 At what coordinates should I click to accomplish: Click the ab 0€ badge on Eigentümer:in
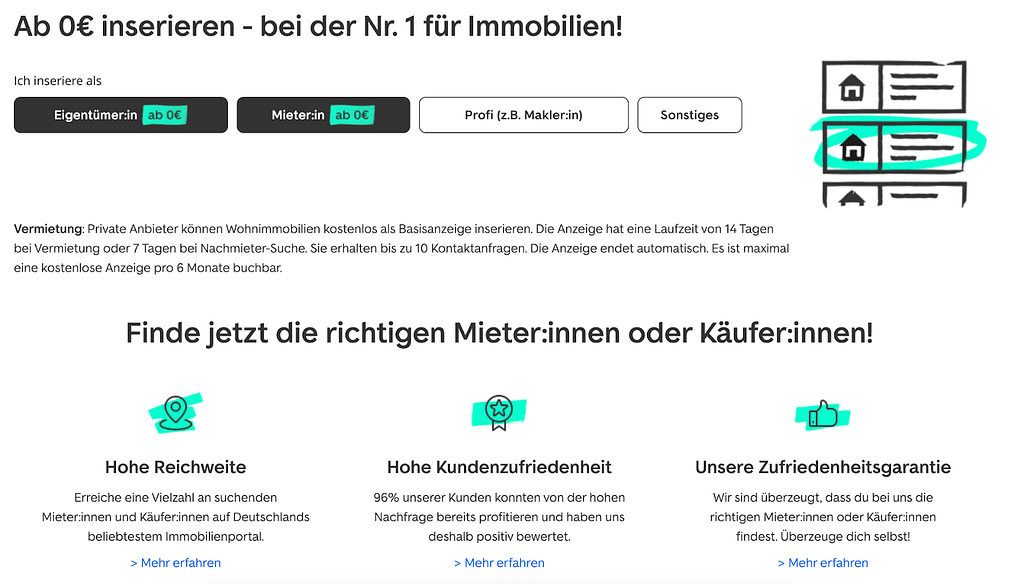[x=165, y=115]
